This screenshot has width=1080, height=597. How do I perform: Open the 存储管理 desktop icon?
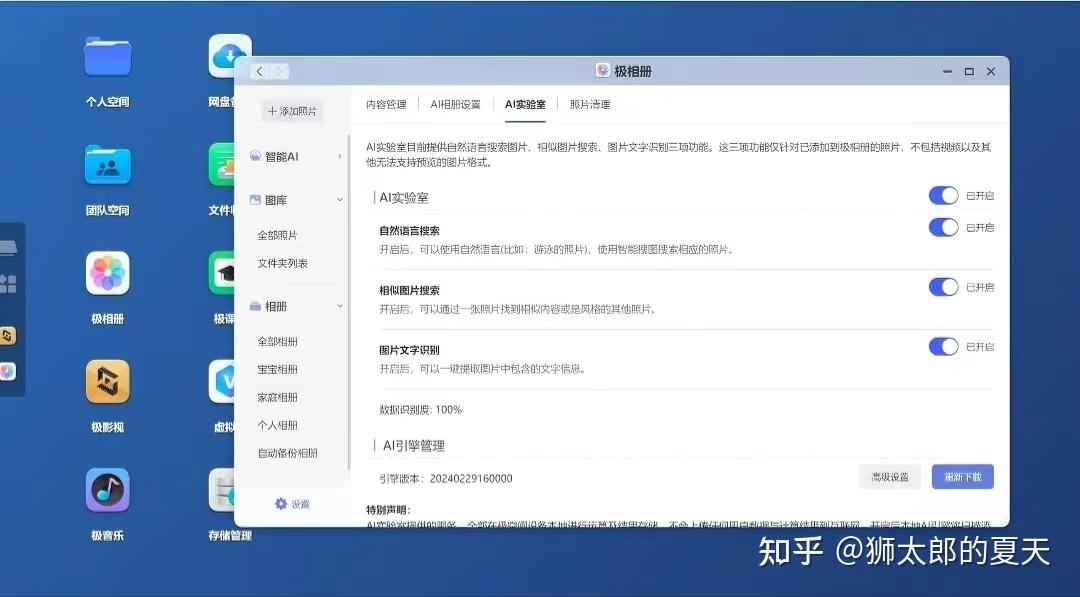222,490
